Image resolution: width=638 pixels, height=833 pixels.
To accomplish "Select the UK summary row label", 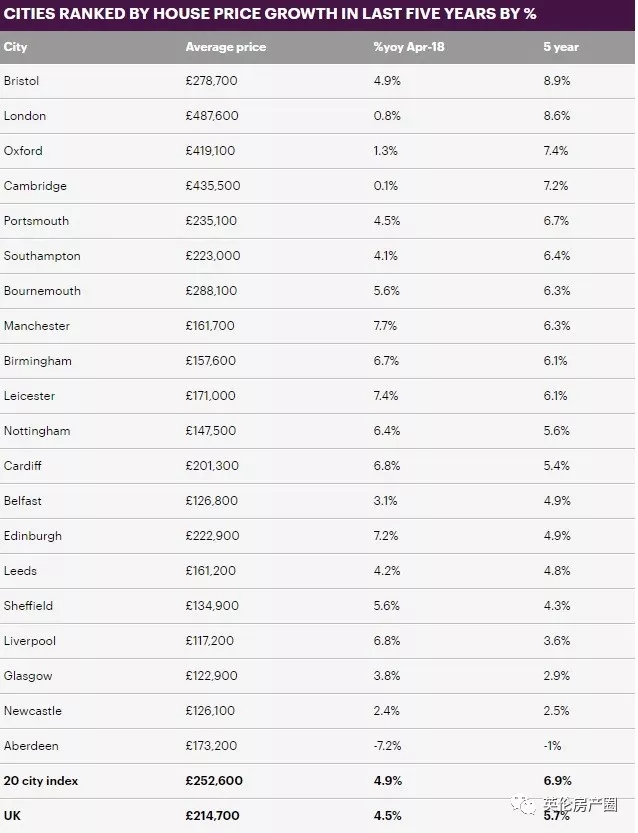I will click(12, 816).
